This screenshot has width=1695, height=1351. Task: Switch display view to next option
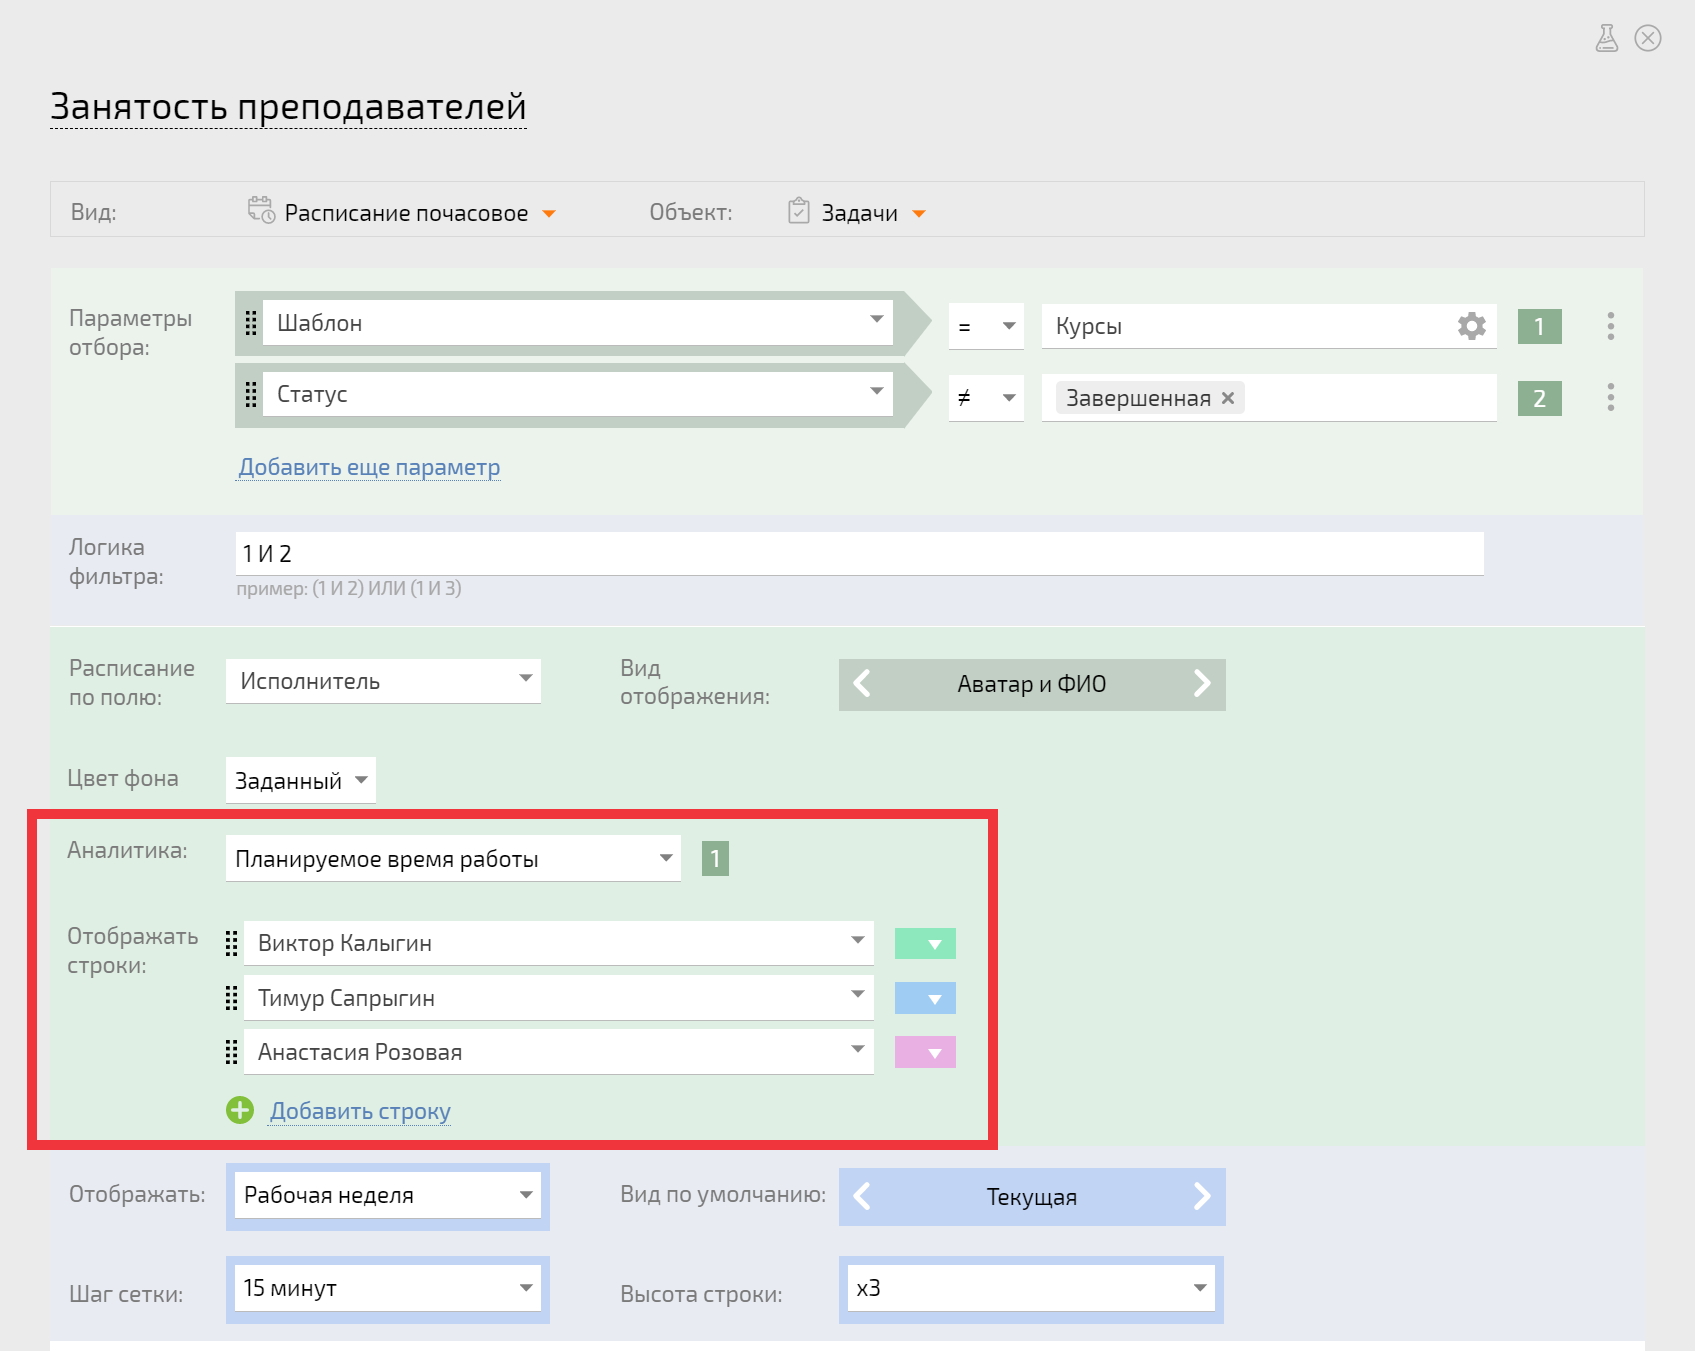[1202, 684]
